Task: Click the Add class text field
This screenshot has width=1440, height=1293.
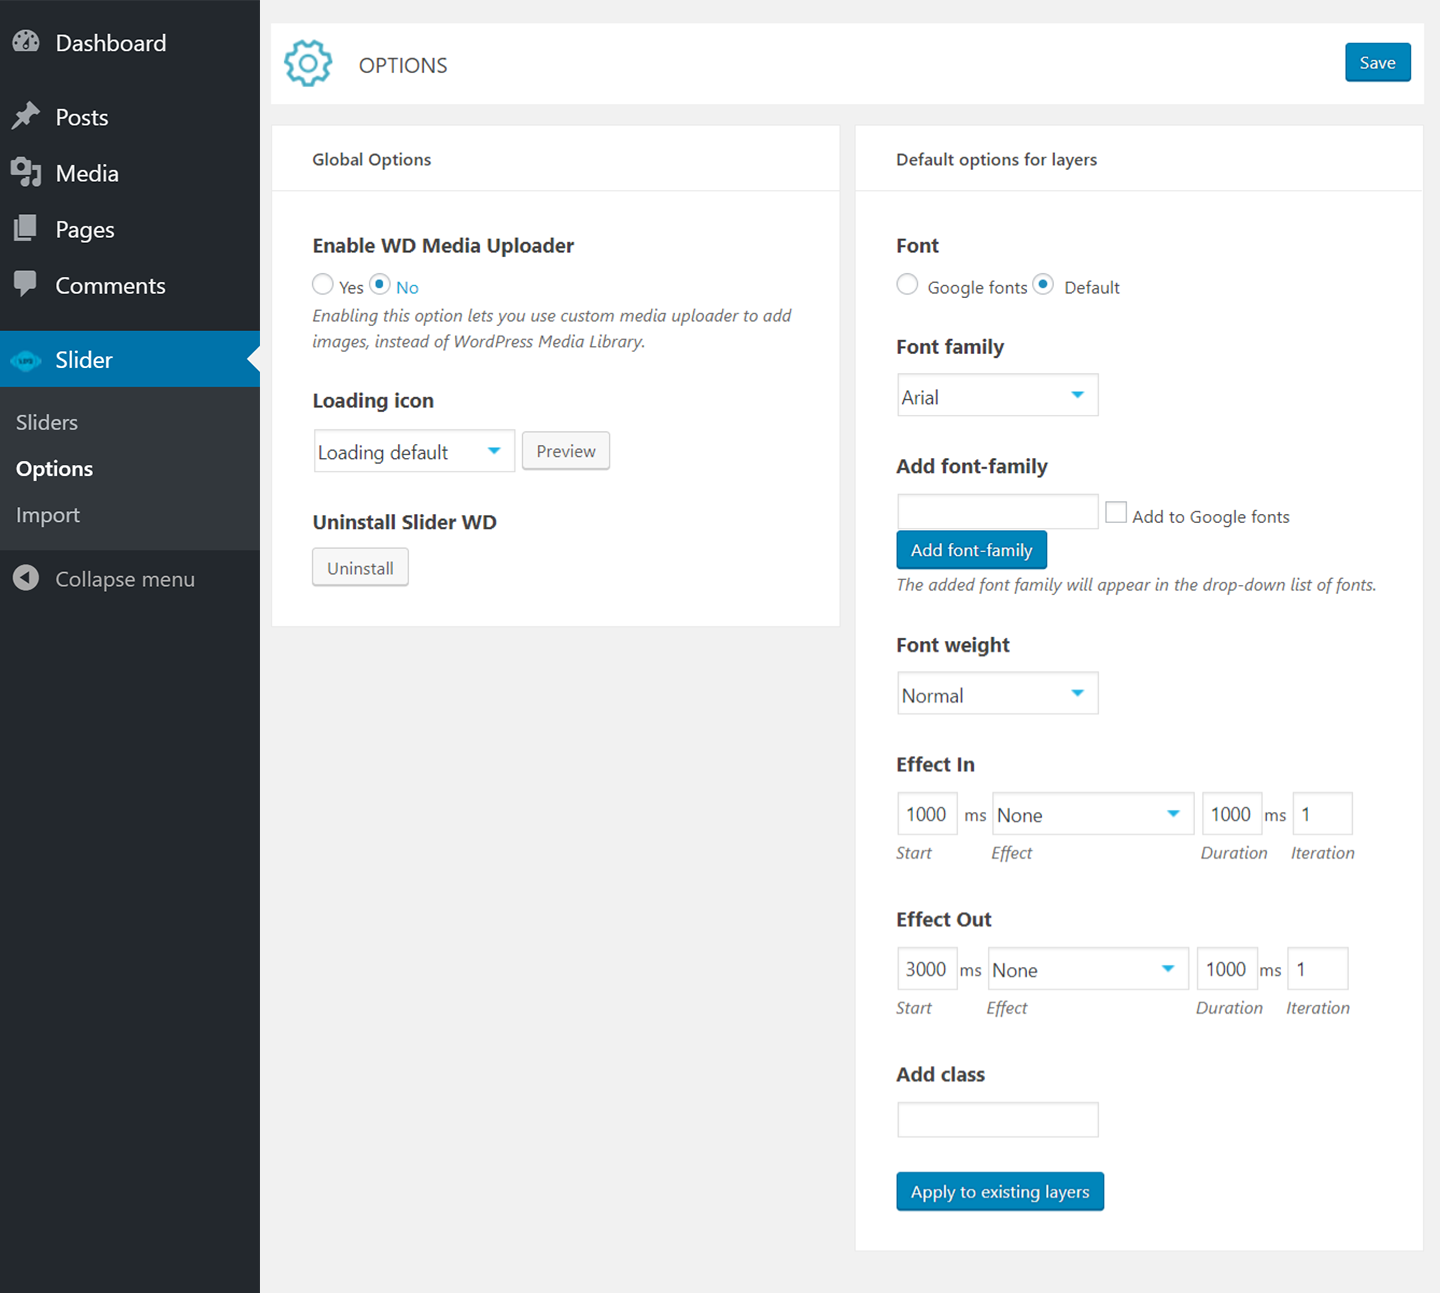Action: 997,1120
